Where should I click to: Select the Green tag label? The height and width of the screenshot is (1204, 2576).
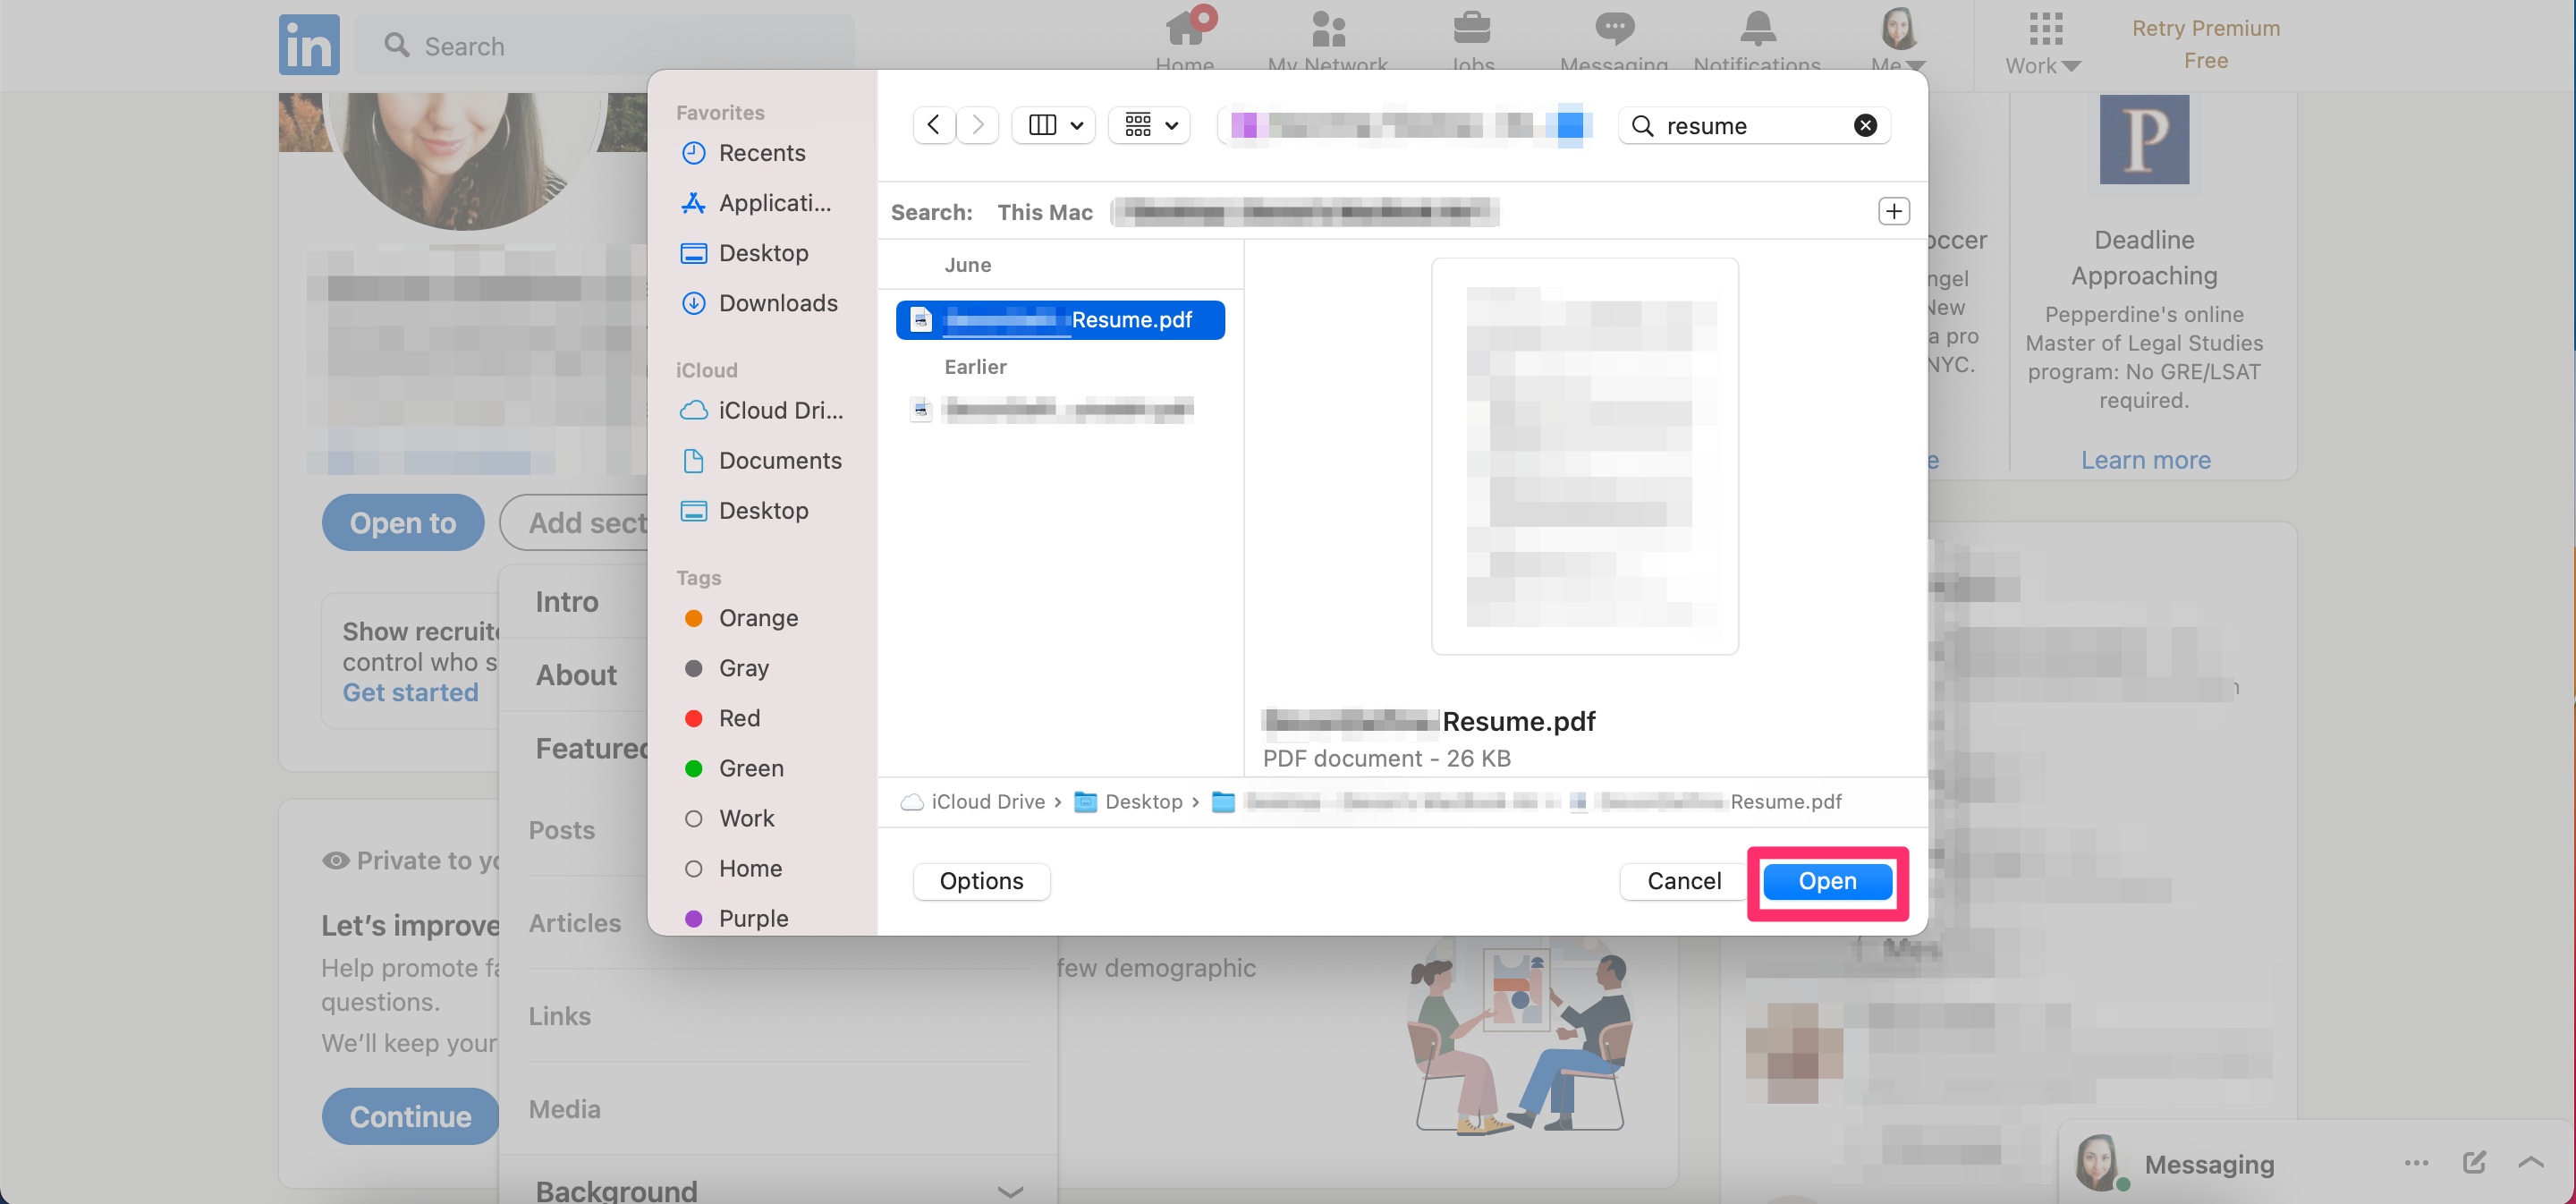750,767
